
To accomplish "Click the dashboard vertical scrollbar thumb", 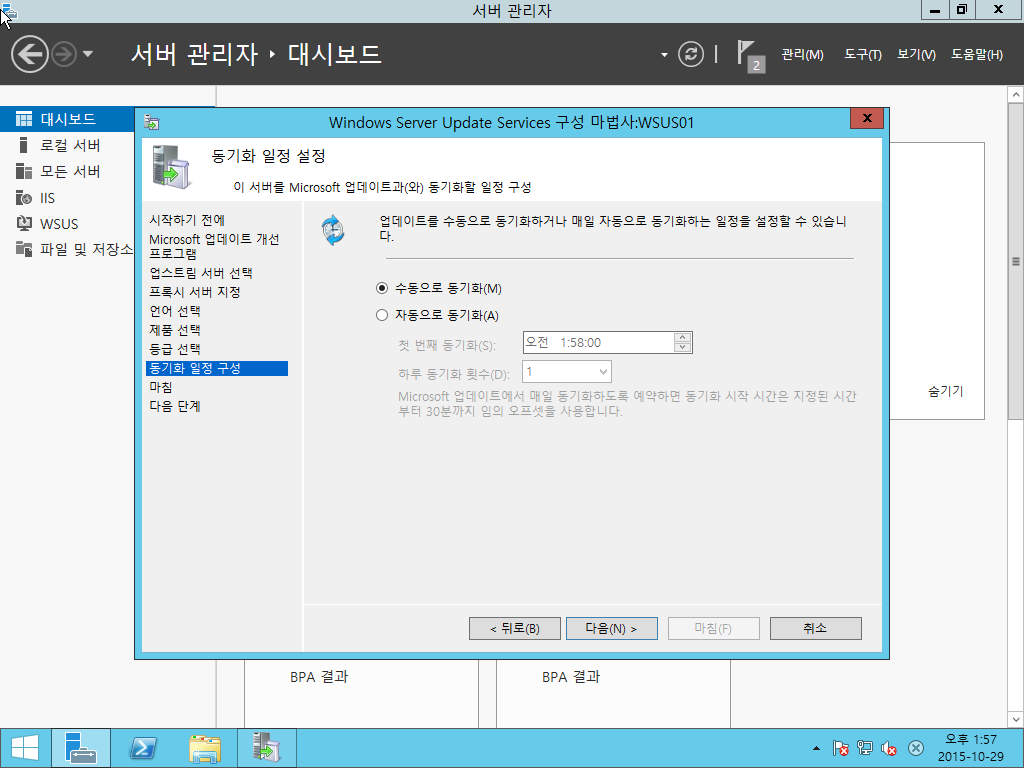I will [x=1016, y=261].
